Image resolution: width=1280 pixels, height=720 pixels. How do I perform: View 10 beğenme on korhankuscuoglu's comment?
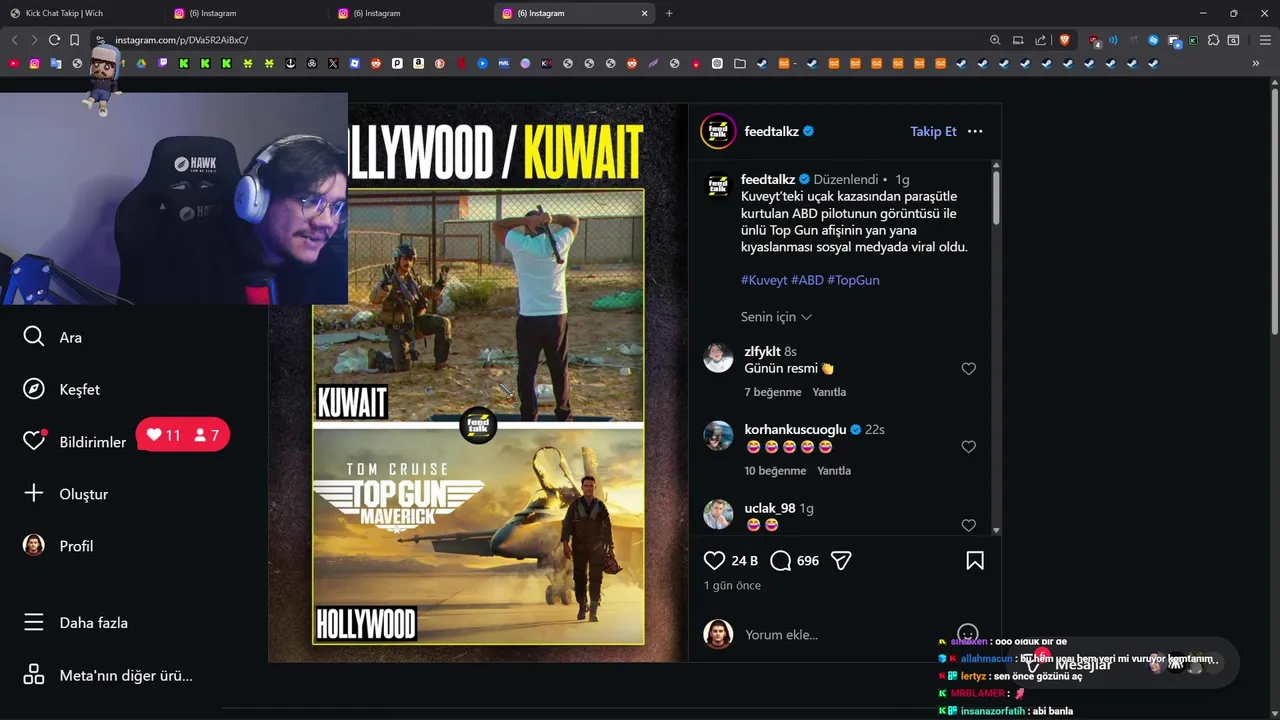pos(775,470)
